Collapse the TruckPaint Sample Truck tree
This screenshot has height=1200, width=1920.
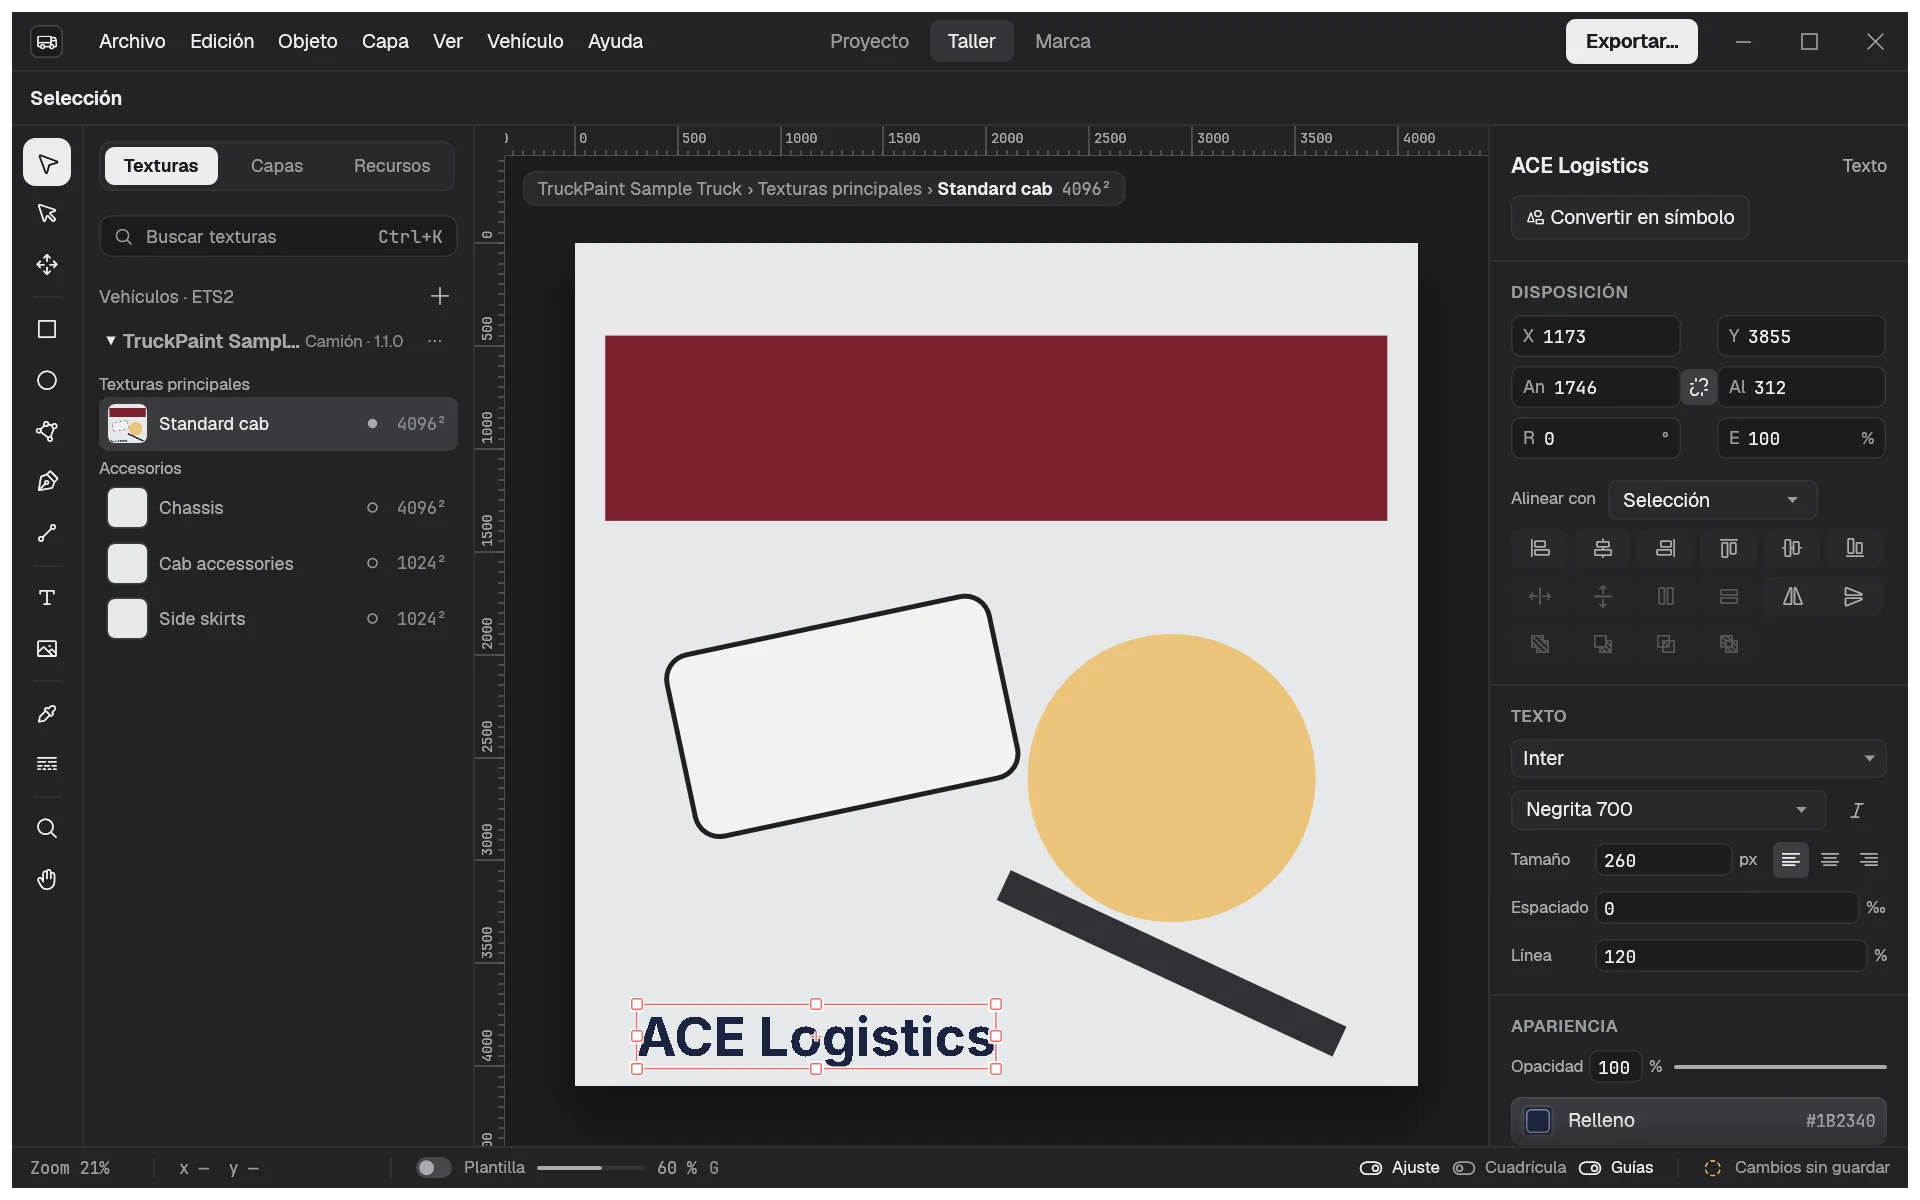(x=110, y=341)
